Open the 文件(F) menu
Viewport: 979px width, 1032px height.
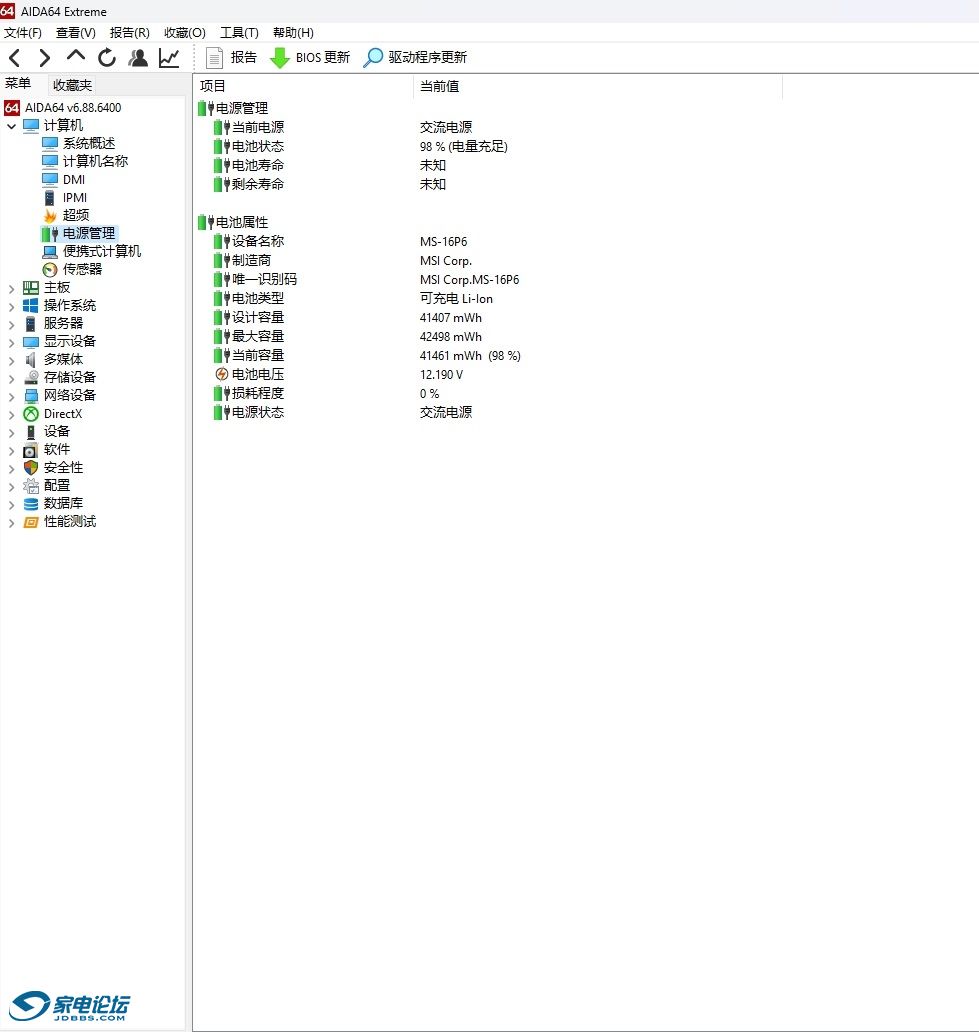click(23, 32)
